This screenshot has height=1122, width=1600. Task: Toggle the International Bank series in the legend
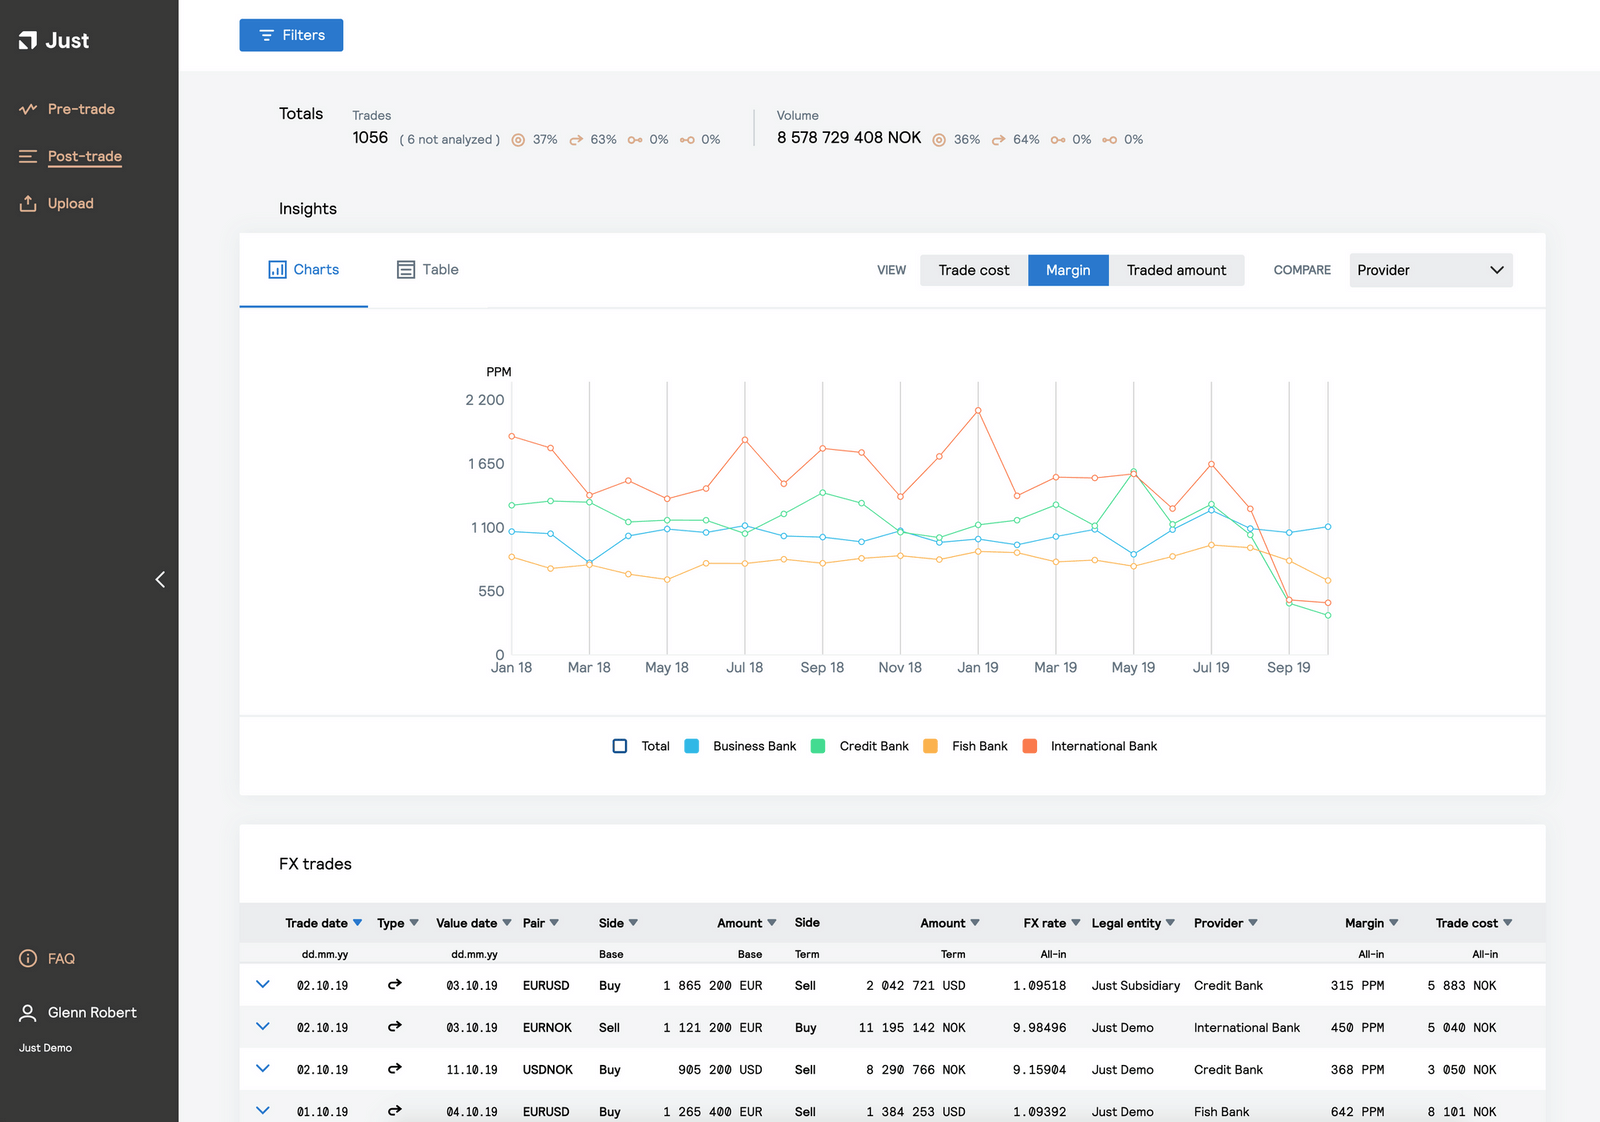(x=1029, y=745)
